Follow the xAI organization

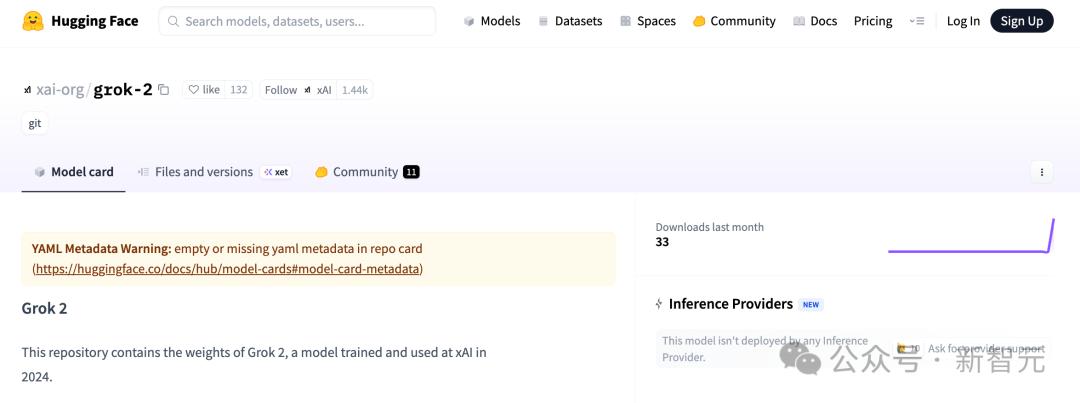pos(281,90)
